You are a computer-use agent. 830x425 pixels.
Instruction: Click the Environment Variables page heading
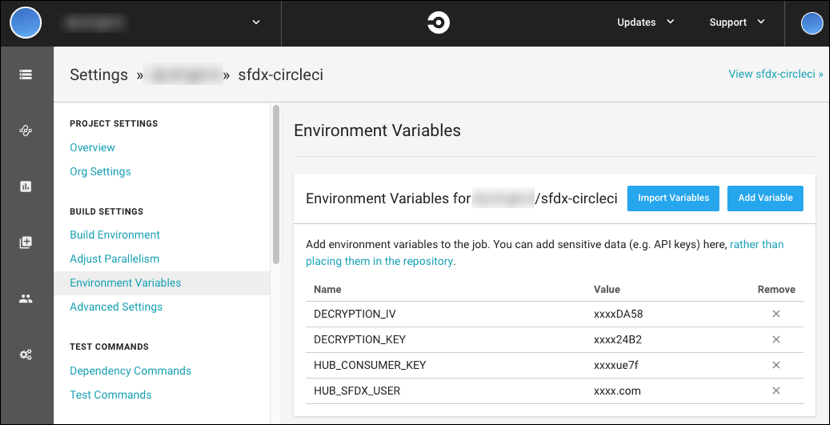click(377, 130)
